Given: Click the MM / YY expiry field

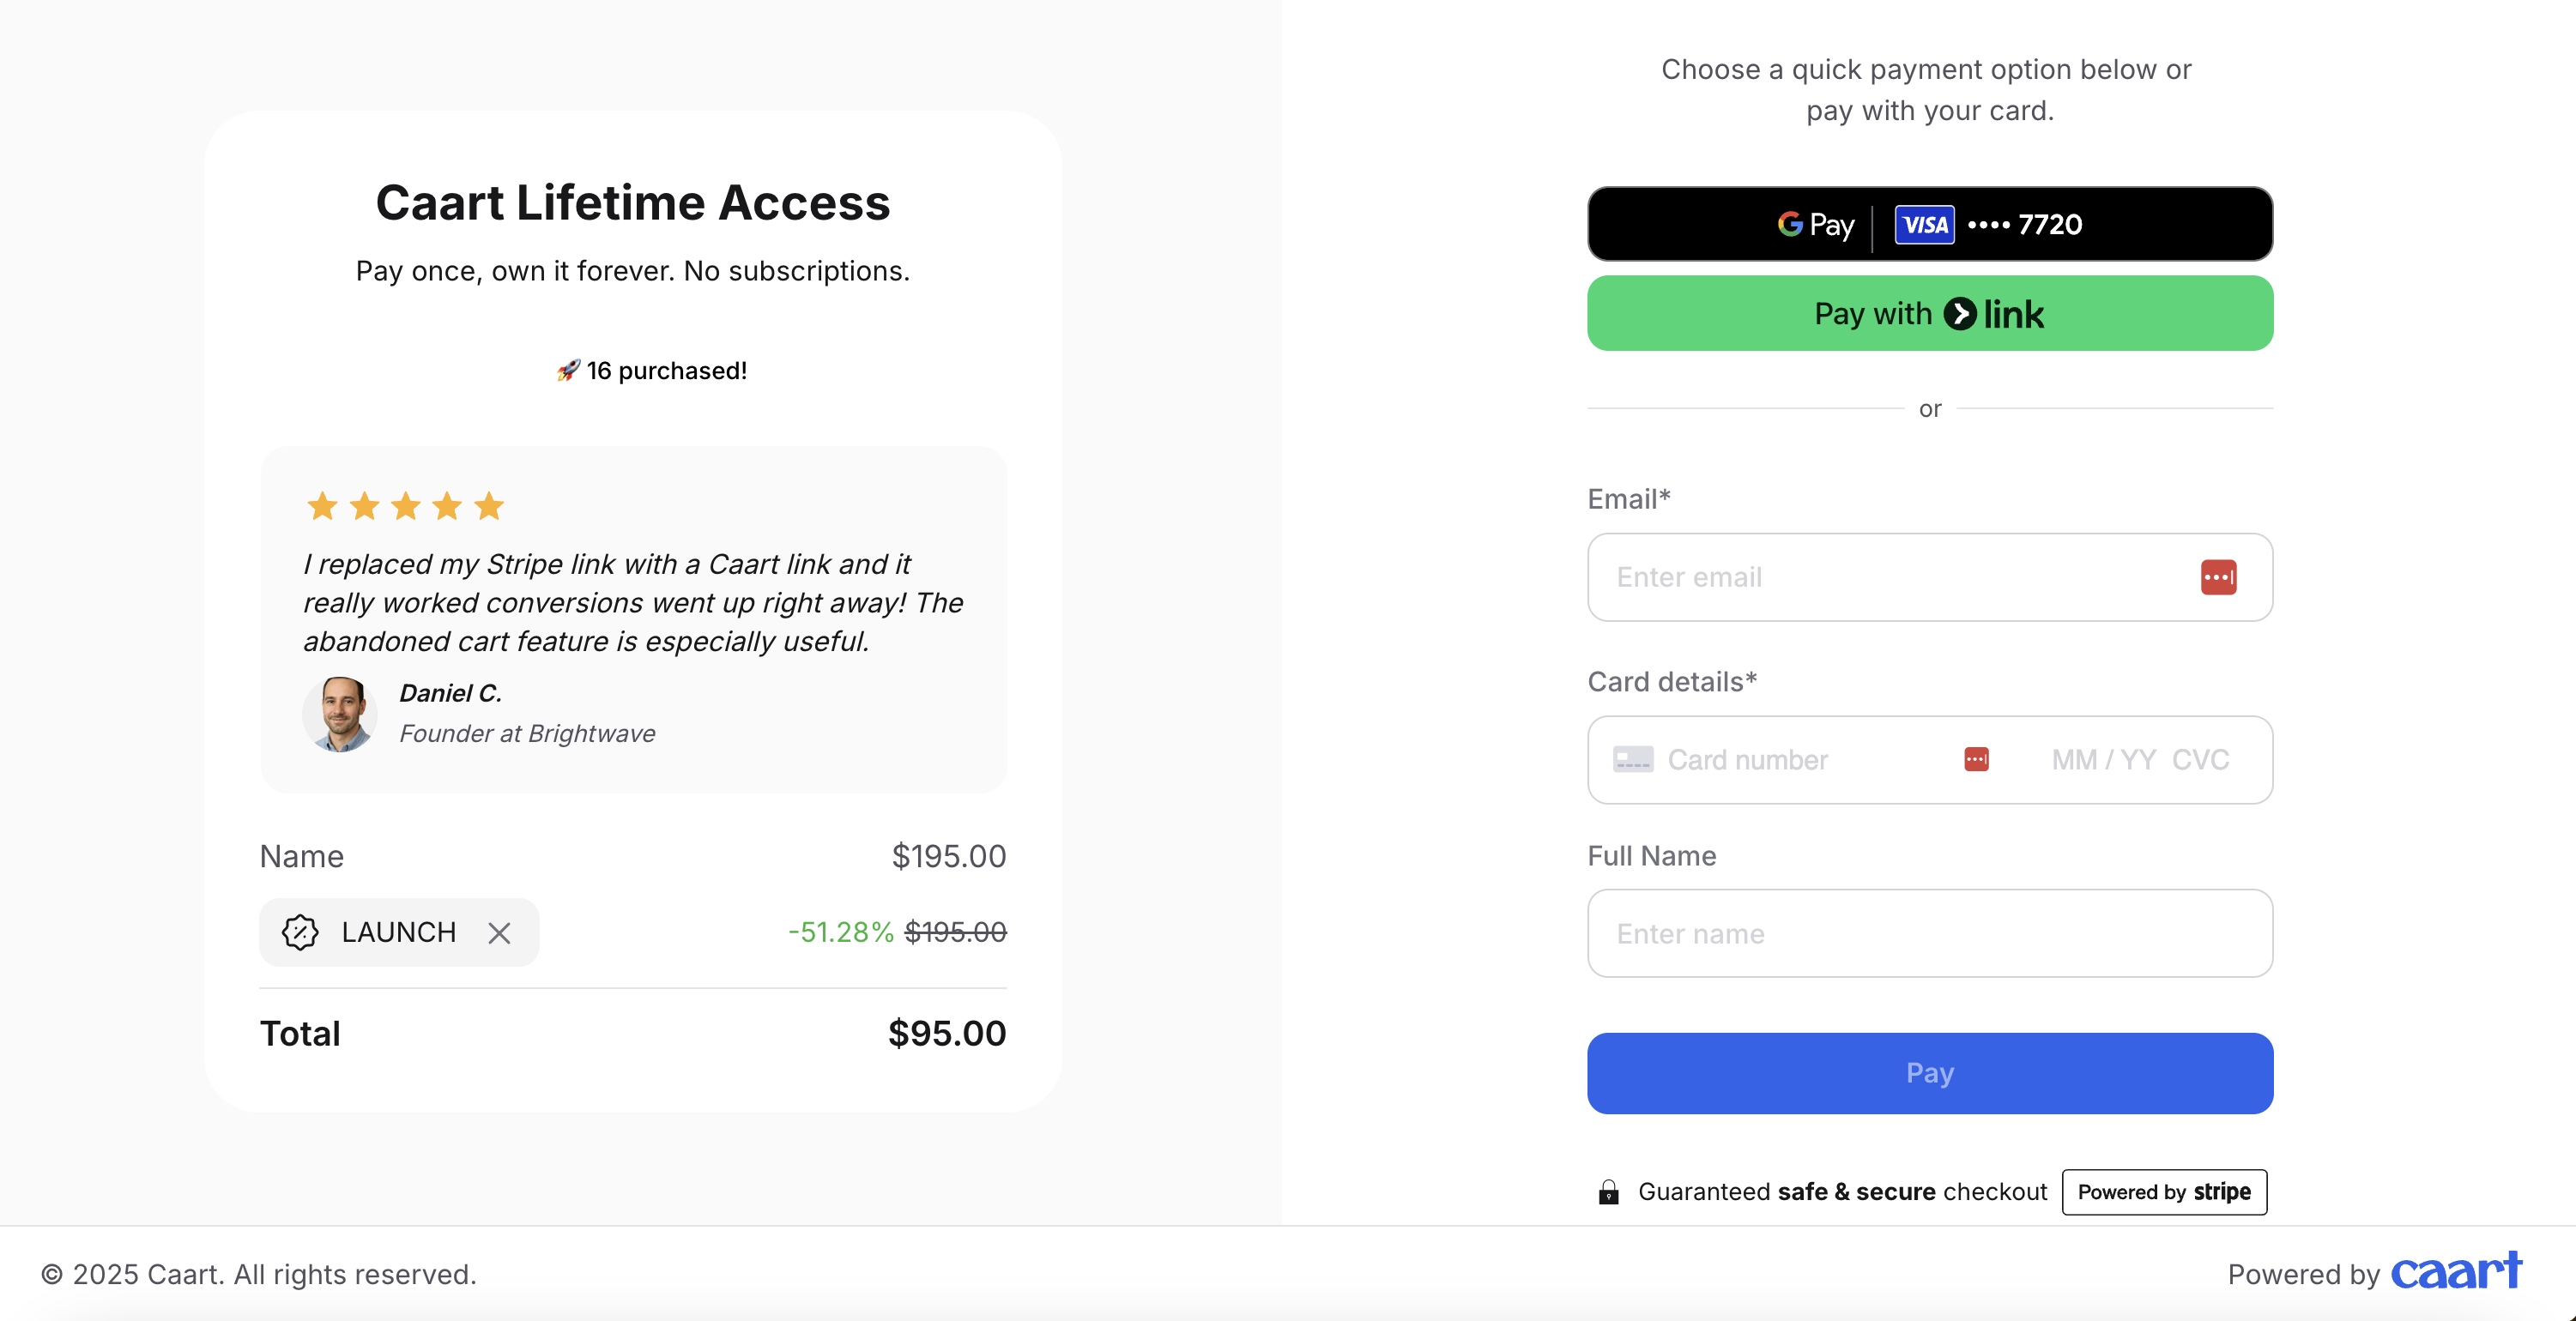Looking at the screenshot, I should [2103, 760].
